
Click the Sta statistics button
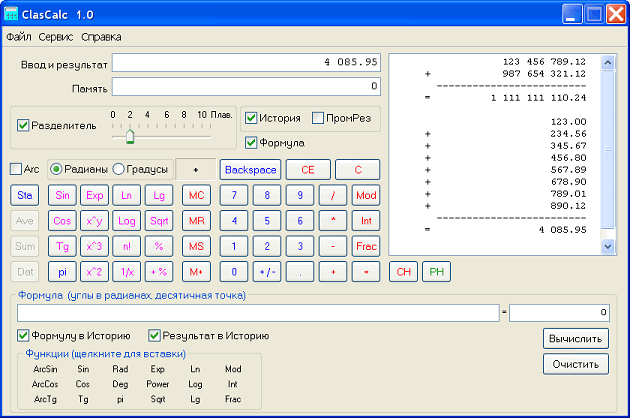[x=25, y=195]
